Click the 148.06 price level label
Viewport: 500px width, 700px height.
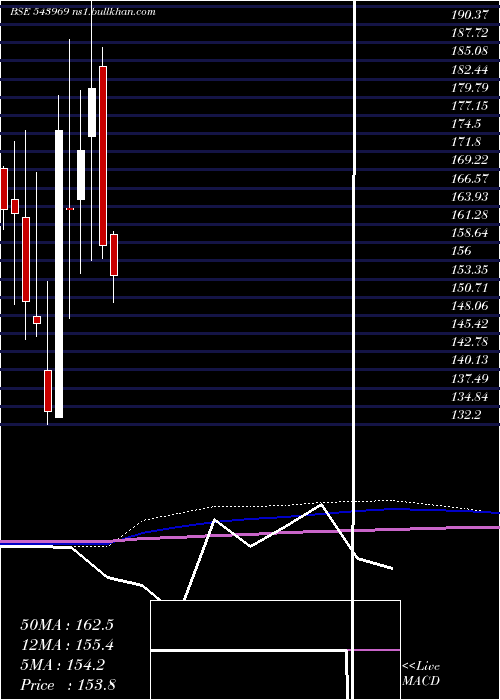[x=469, y=306]
